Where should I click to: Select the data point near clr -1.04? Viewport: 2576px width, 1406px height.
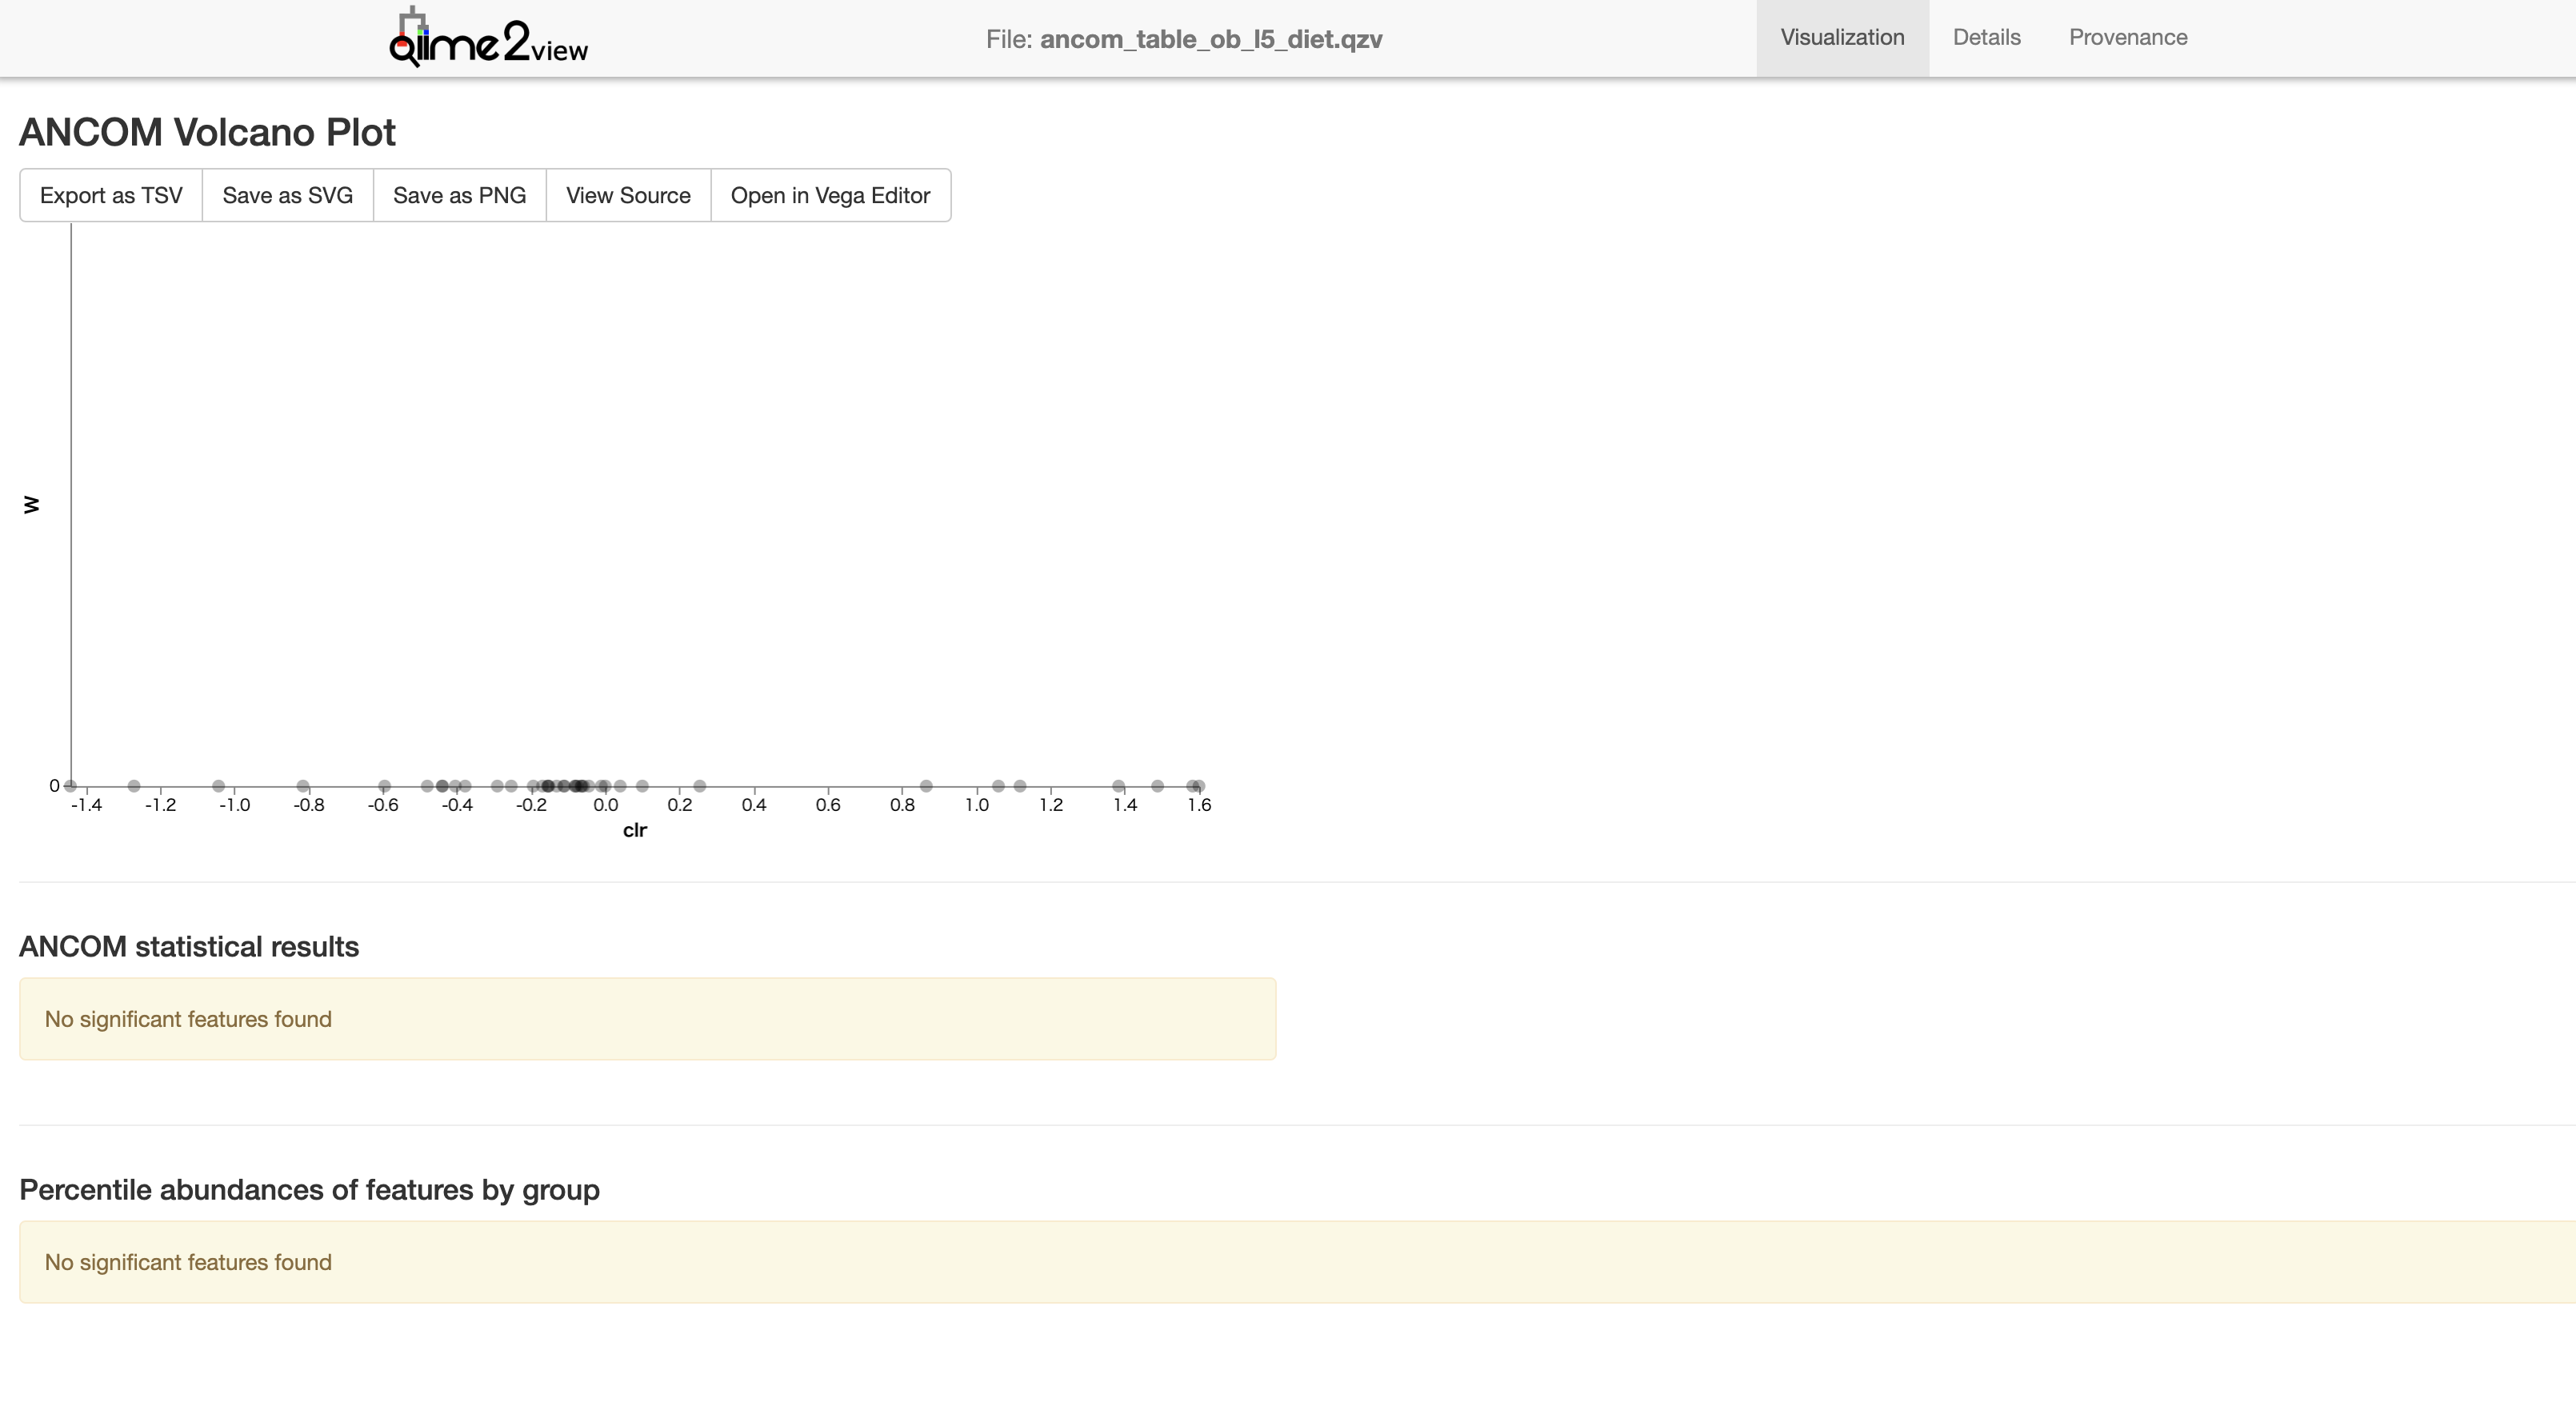[219, 786]
